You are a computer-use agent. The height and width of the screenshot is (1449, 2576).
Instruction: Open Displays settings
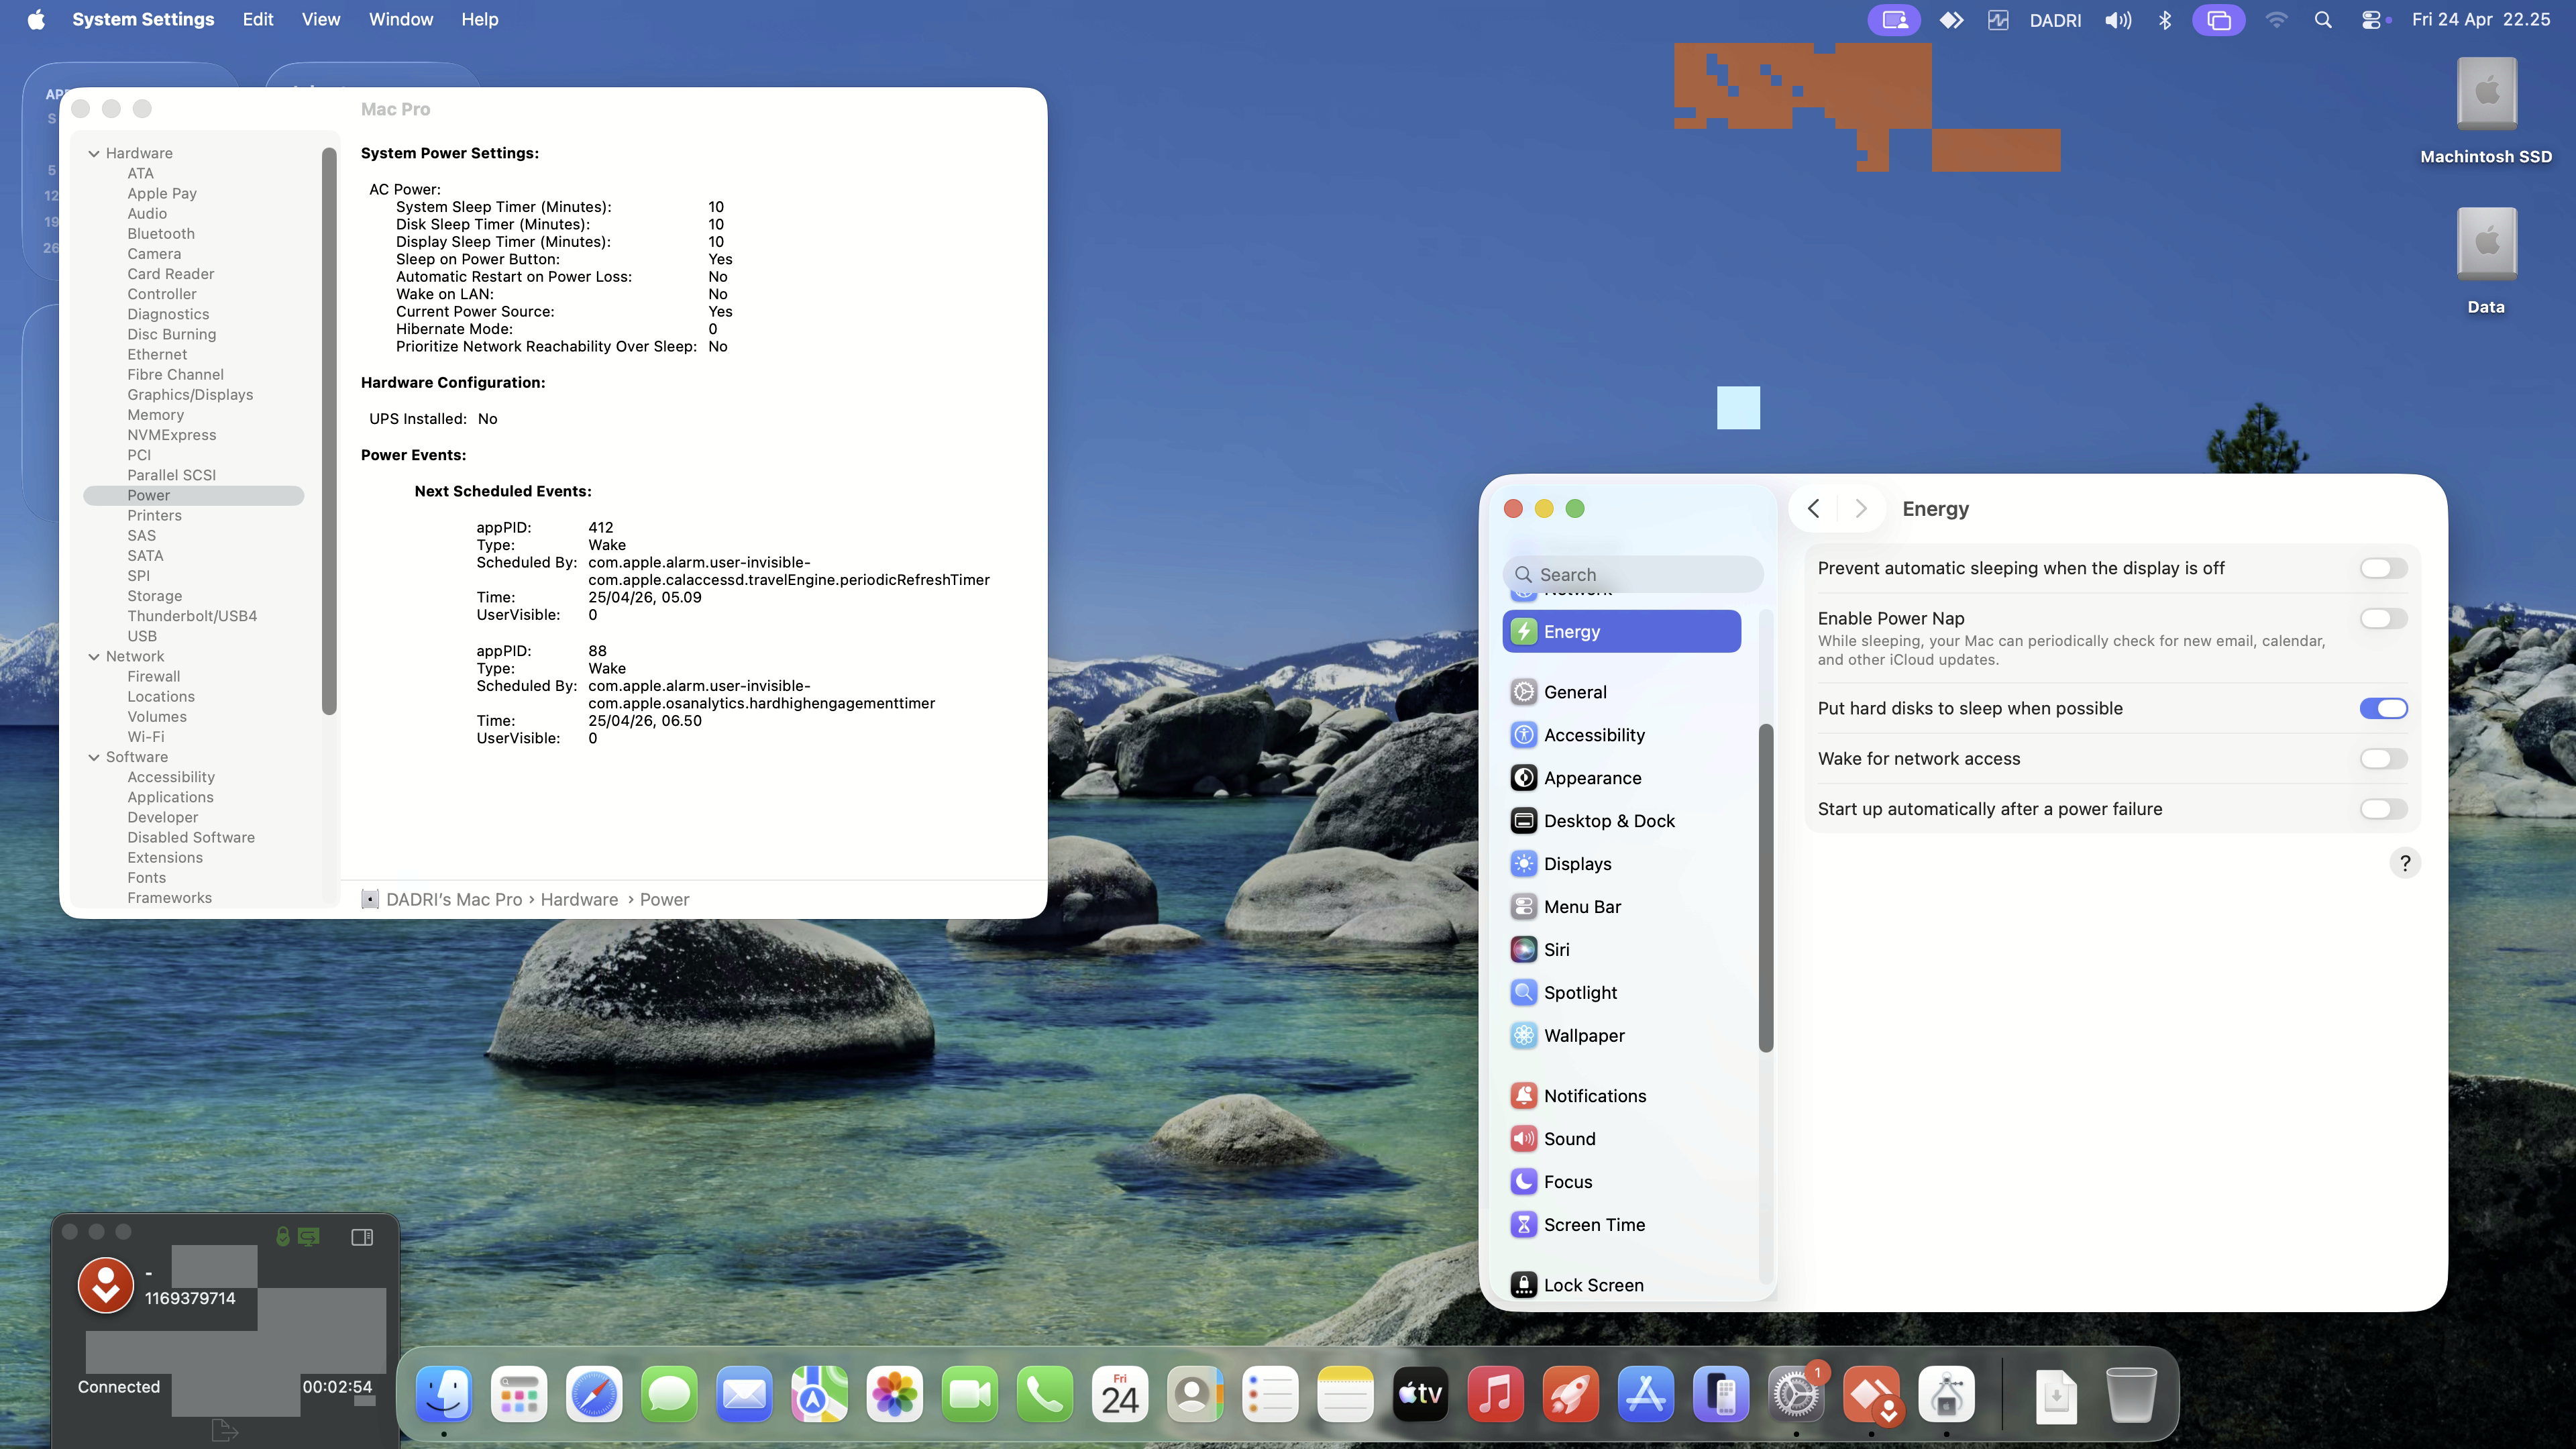(x=1621, y=864)
